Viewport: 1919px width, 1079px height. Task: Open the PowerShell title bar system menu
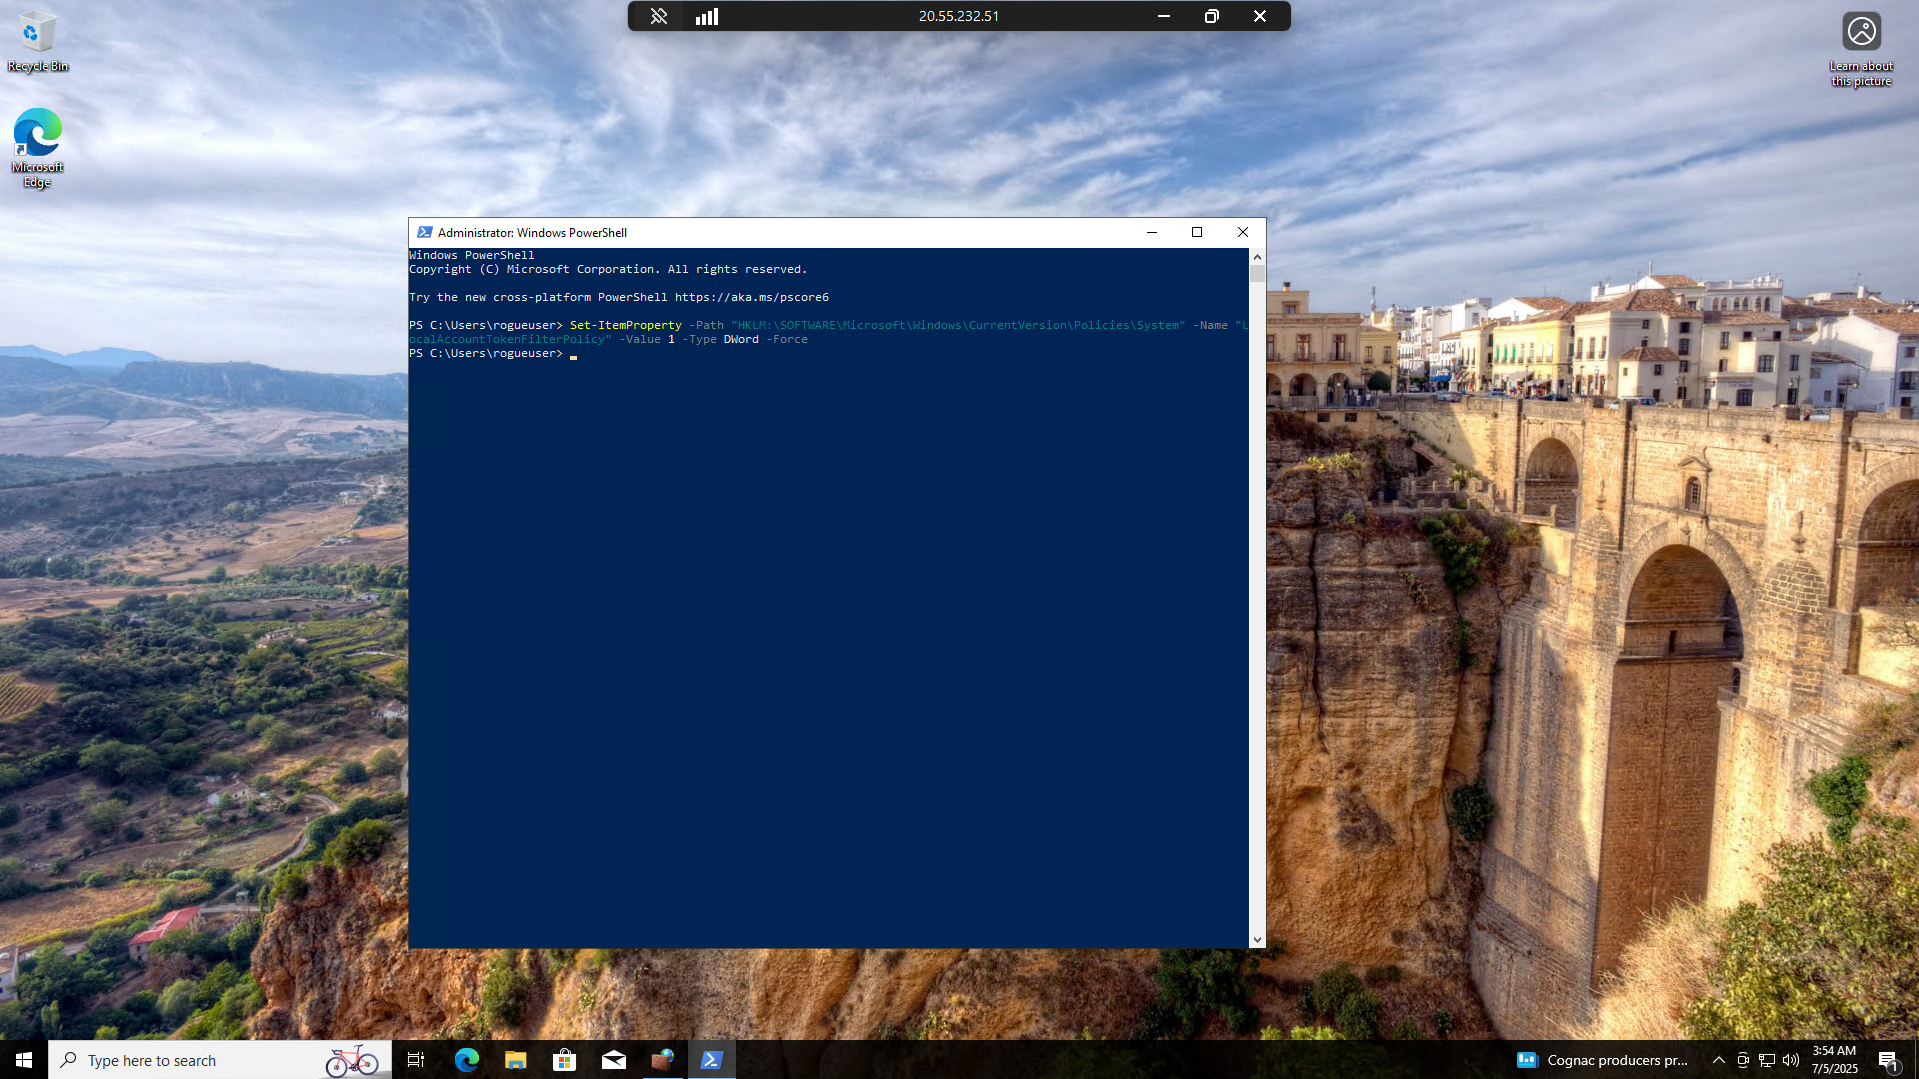click(x=424, y=232)
